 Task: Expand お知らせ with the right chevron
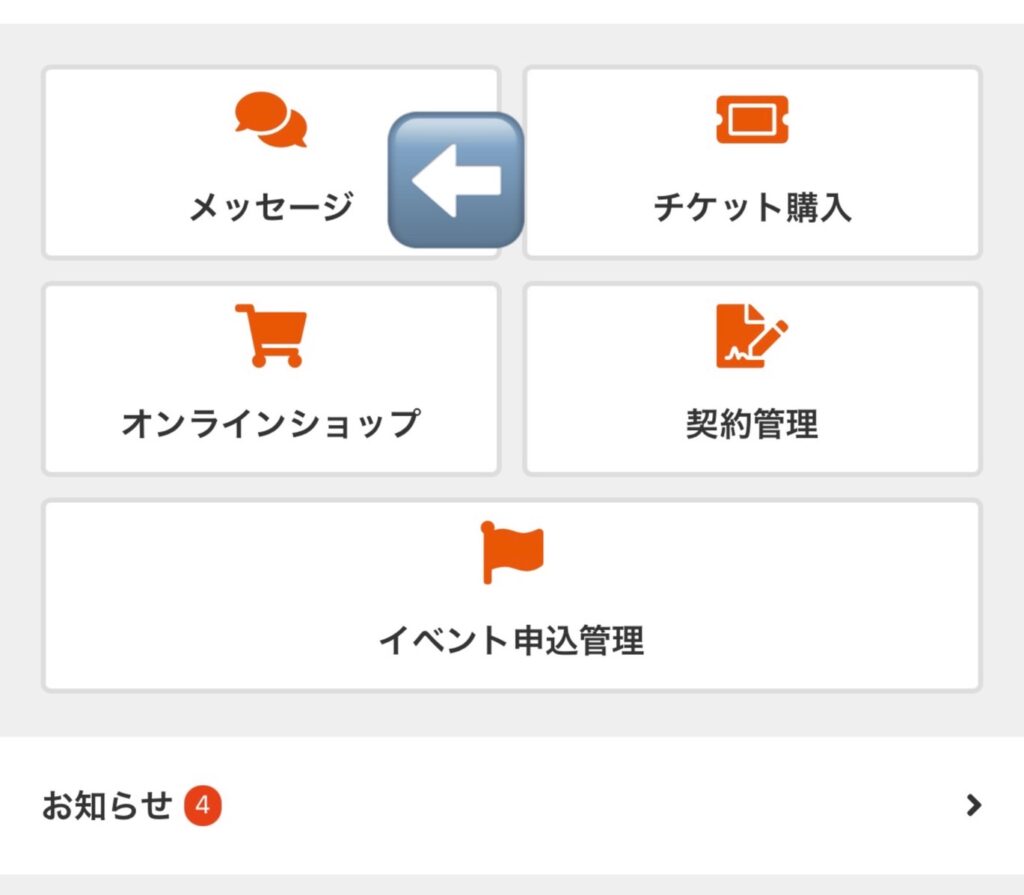[x=974, y=806]
